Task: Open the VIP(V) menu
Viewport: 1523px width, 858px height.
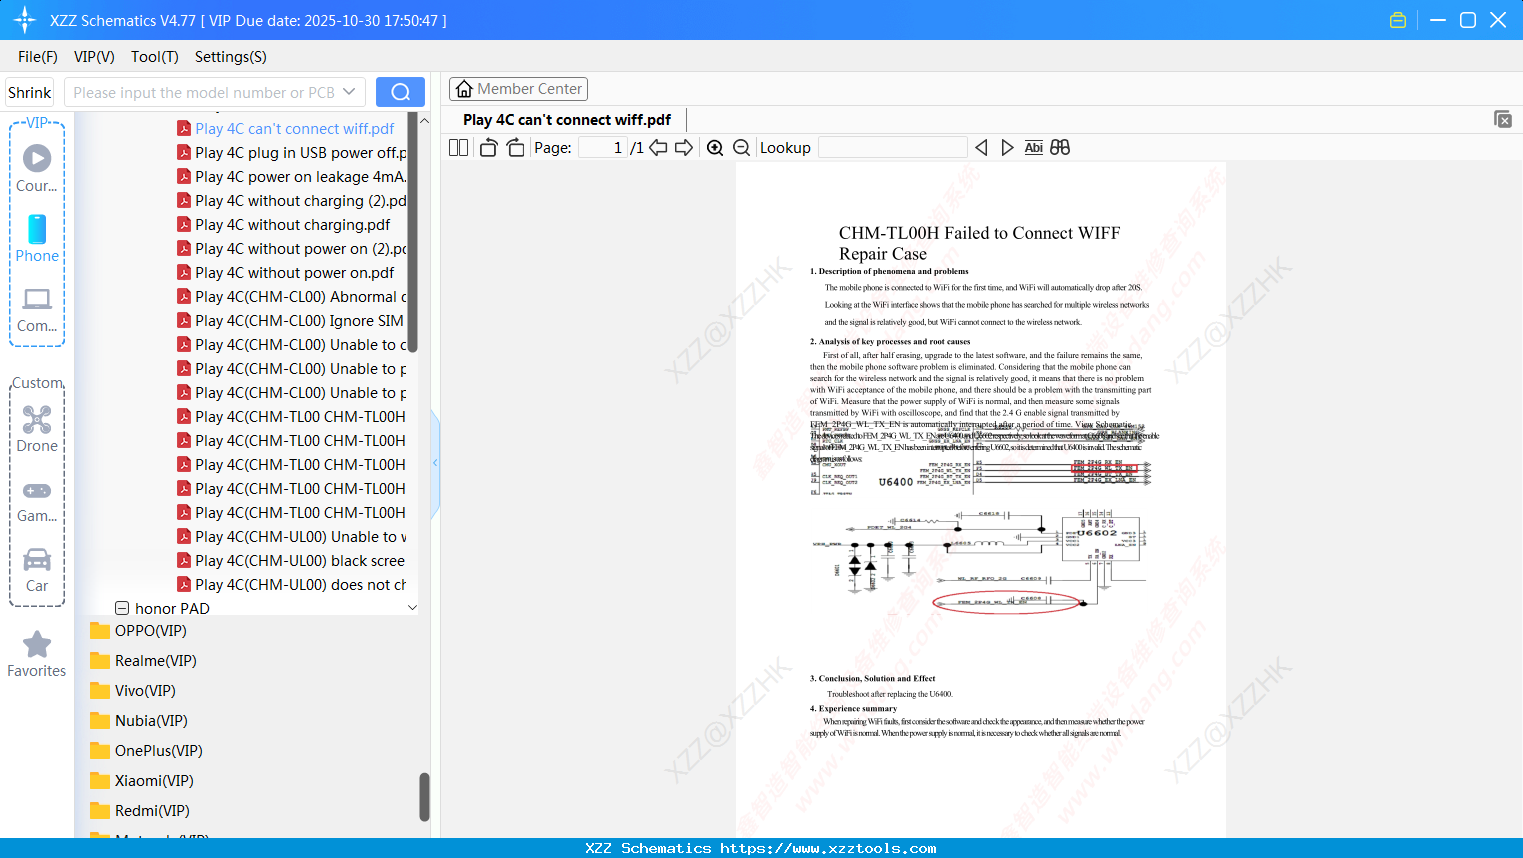Action: [94, 57]
